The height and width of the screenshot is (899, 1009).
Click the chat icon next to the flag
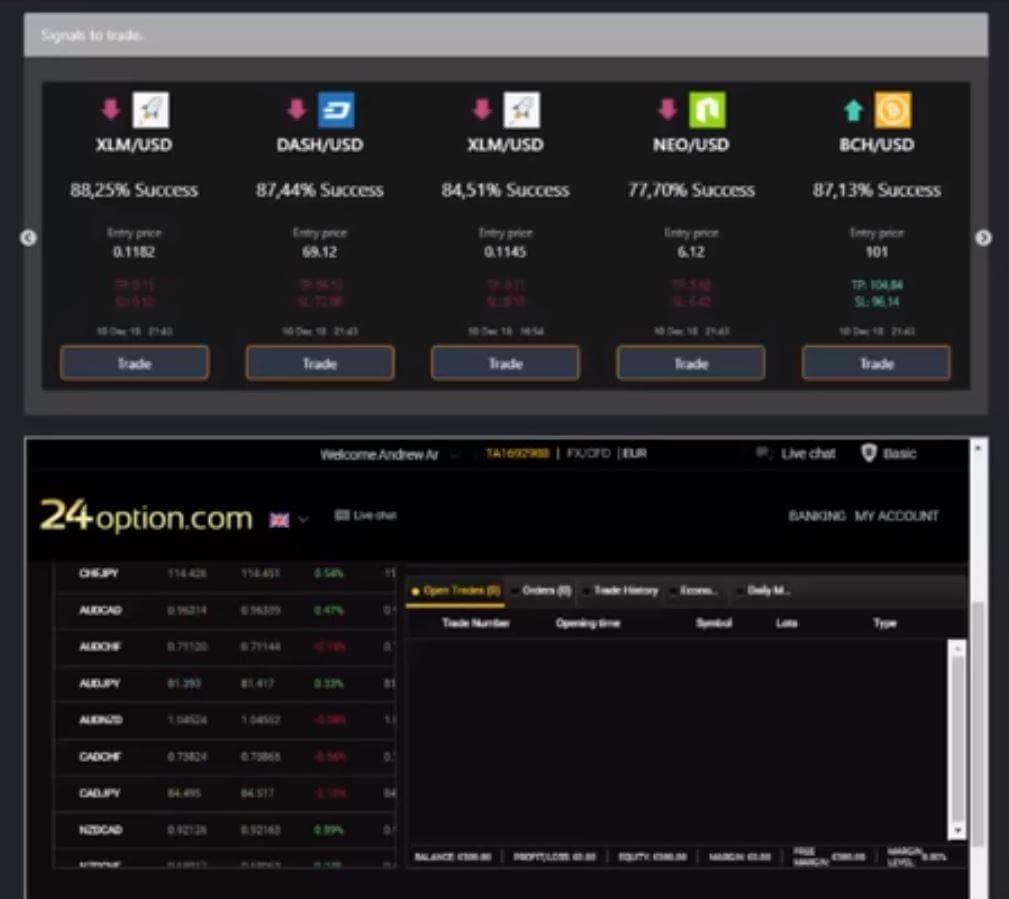coord(342,515)
